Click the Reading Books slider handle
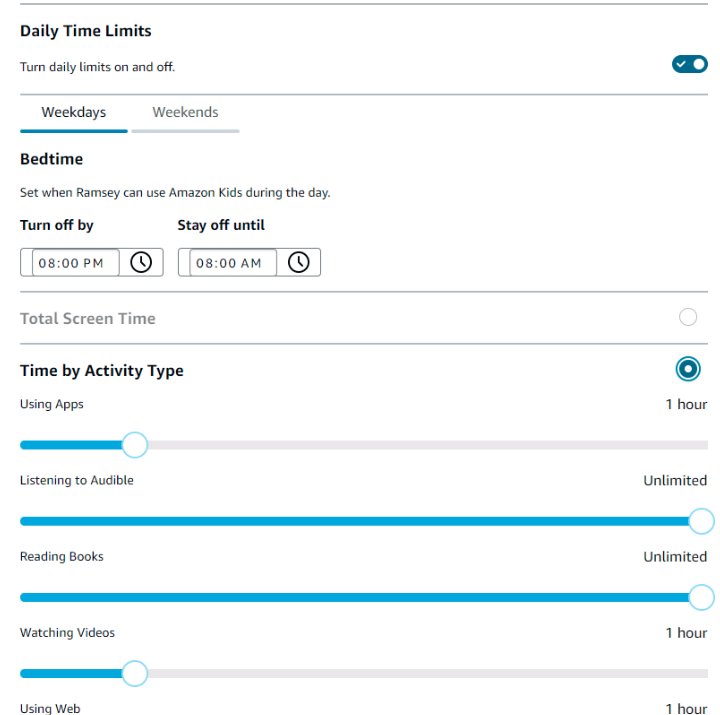720x715 pixels. coord(701,597)
